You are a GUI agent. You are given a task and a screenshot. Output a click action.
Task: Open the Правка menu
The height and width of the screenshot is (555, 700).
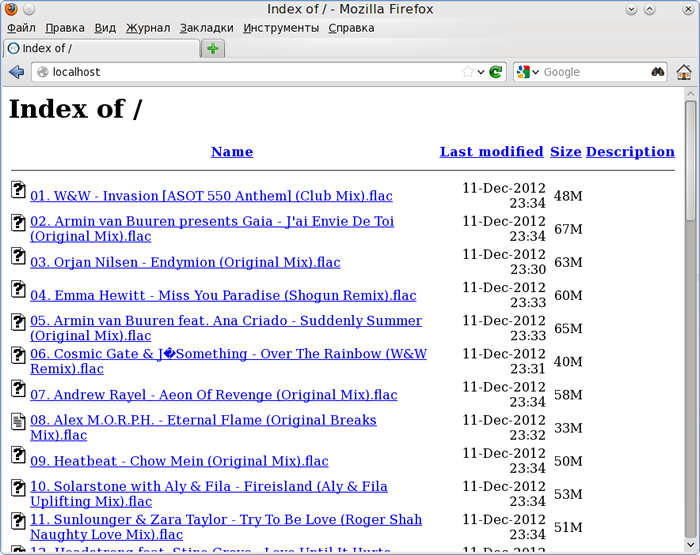(x=65, y=28)
